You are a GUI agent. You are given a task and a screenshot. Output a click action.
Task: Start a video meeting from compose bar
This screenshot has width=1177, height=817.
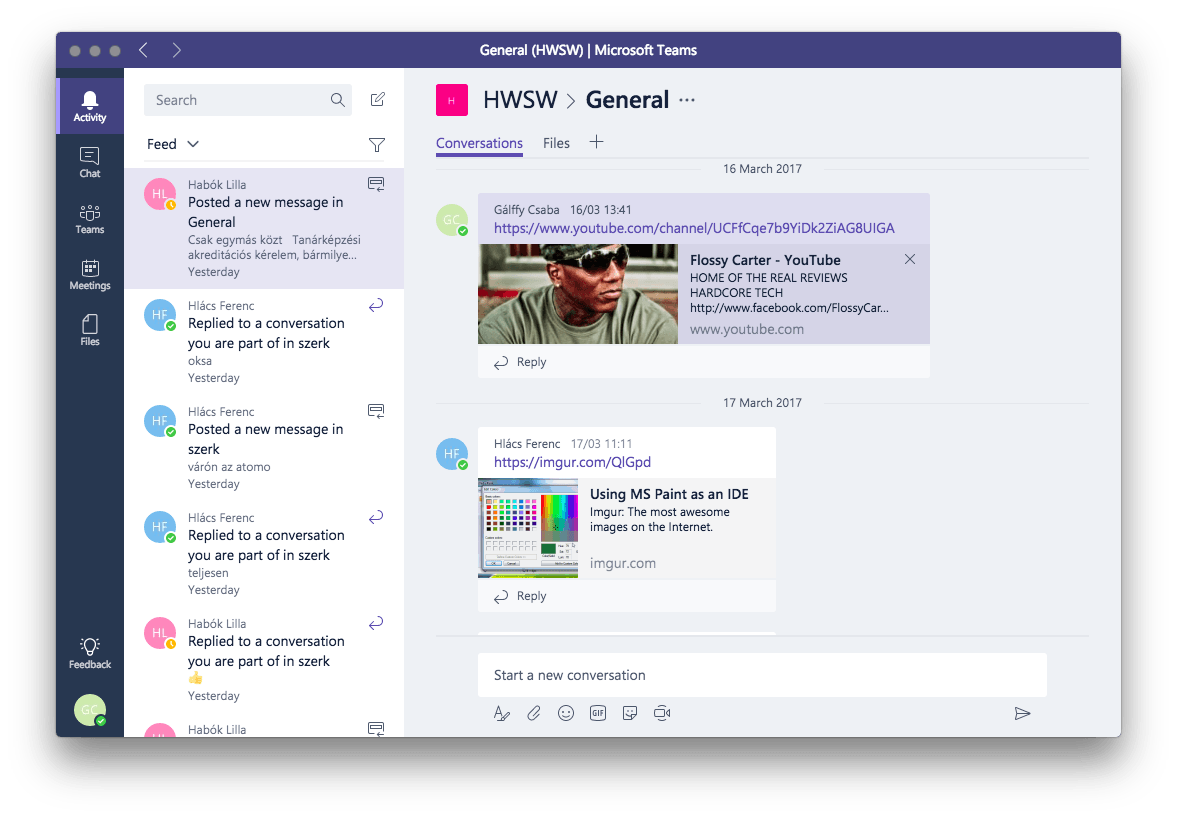662,713
